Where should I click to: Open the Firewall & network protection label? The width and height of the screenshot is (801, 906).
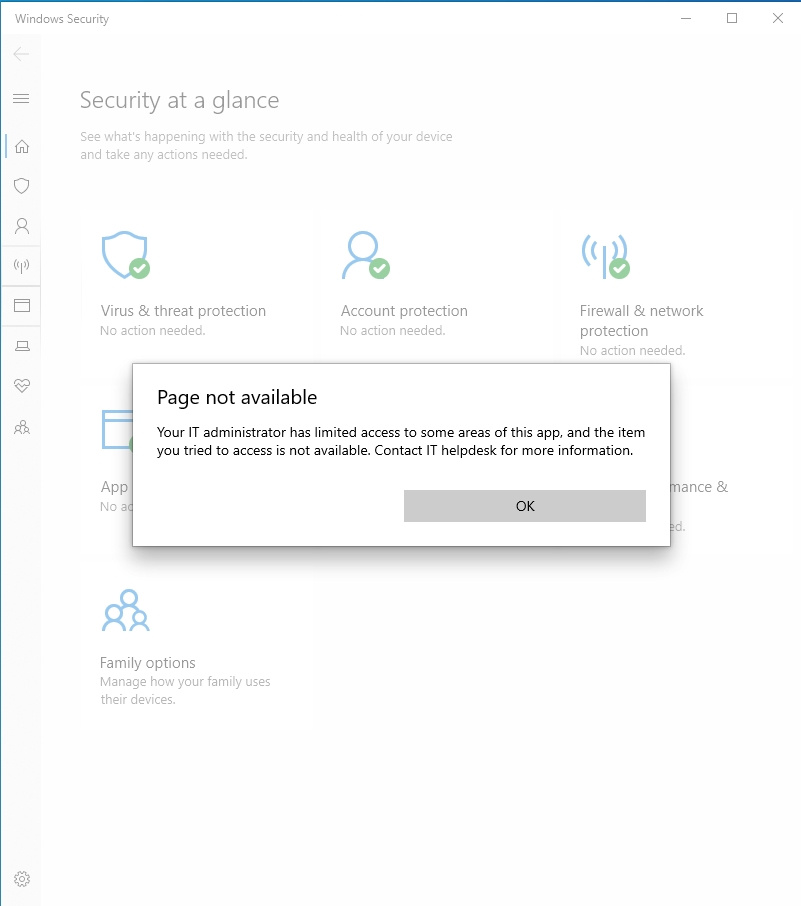tap(641, 321)
